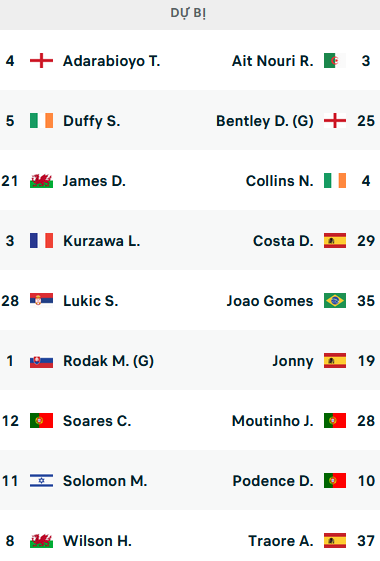Click the Spain flag next to Traore A.
This screenshot has height=561, width=380.
pyautogui.click(x=335, y=541)
